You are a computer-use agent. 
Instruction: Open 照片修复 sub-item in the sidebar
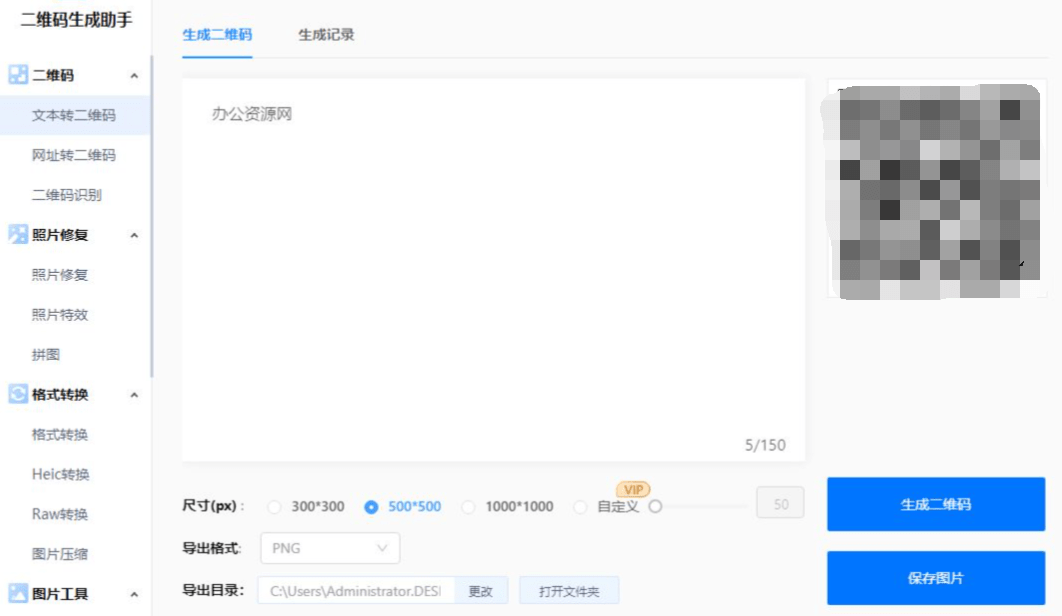(x=75, y=274)
